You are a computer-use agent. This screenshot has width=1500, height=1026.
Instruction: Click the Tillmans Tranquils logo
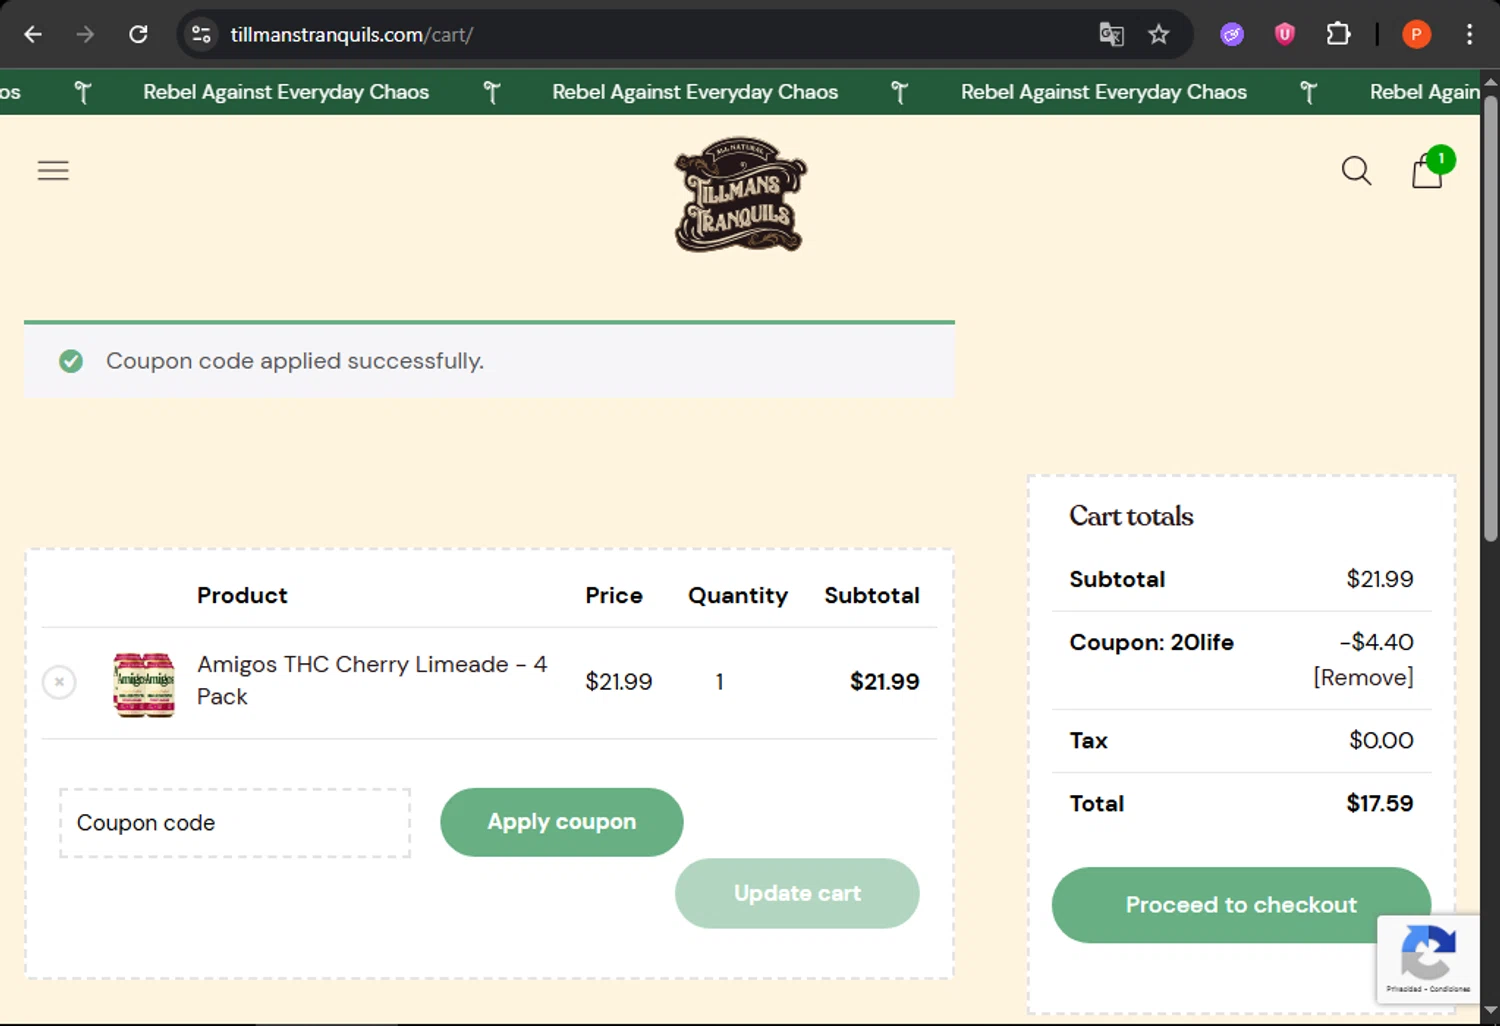tap(740, 194)
